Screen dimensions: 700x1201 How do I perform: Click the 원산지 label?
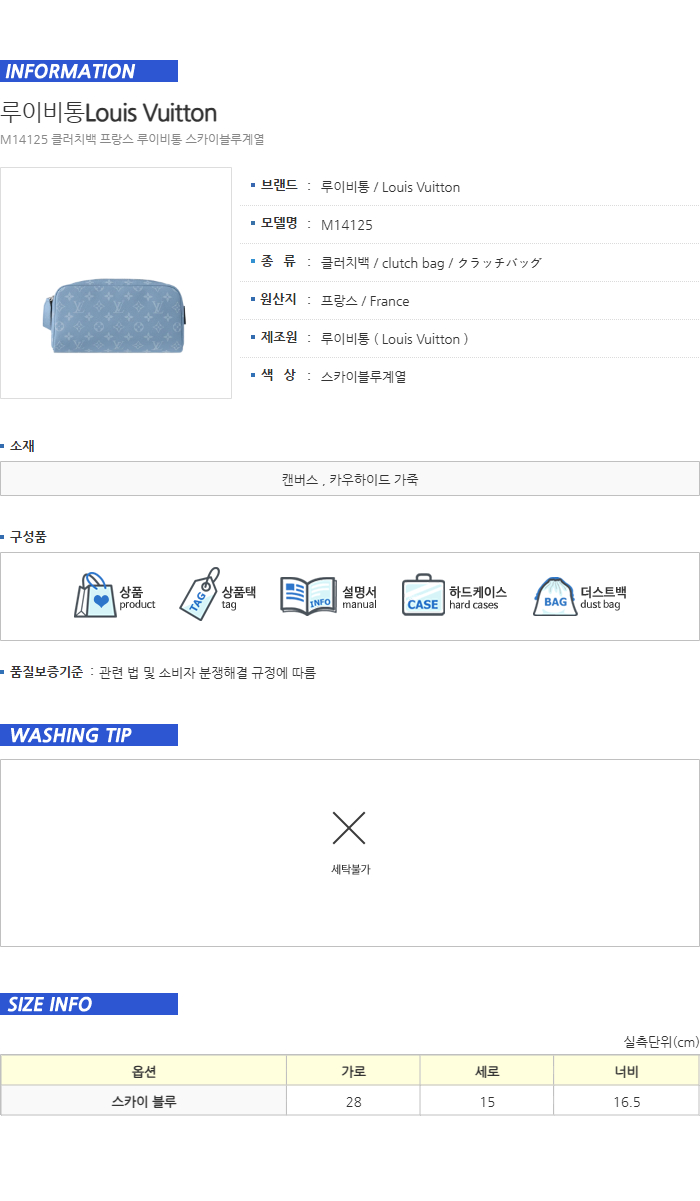click(x=279, y=300)
